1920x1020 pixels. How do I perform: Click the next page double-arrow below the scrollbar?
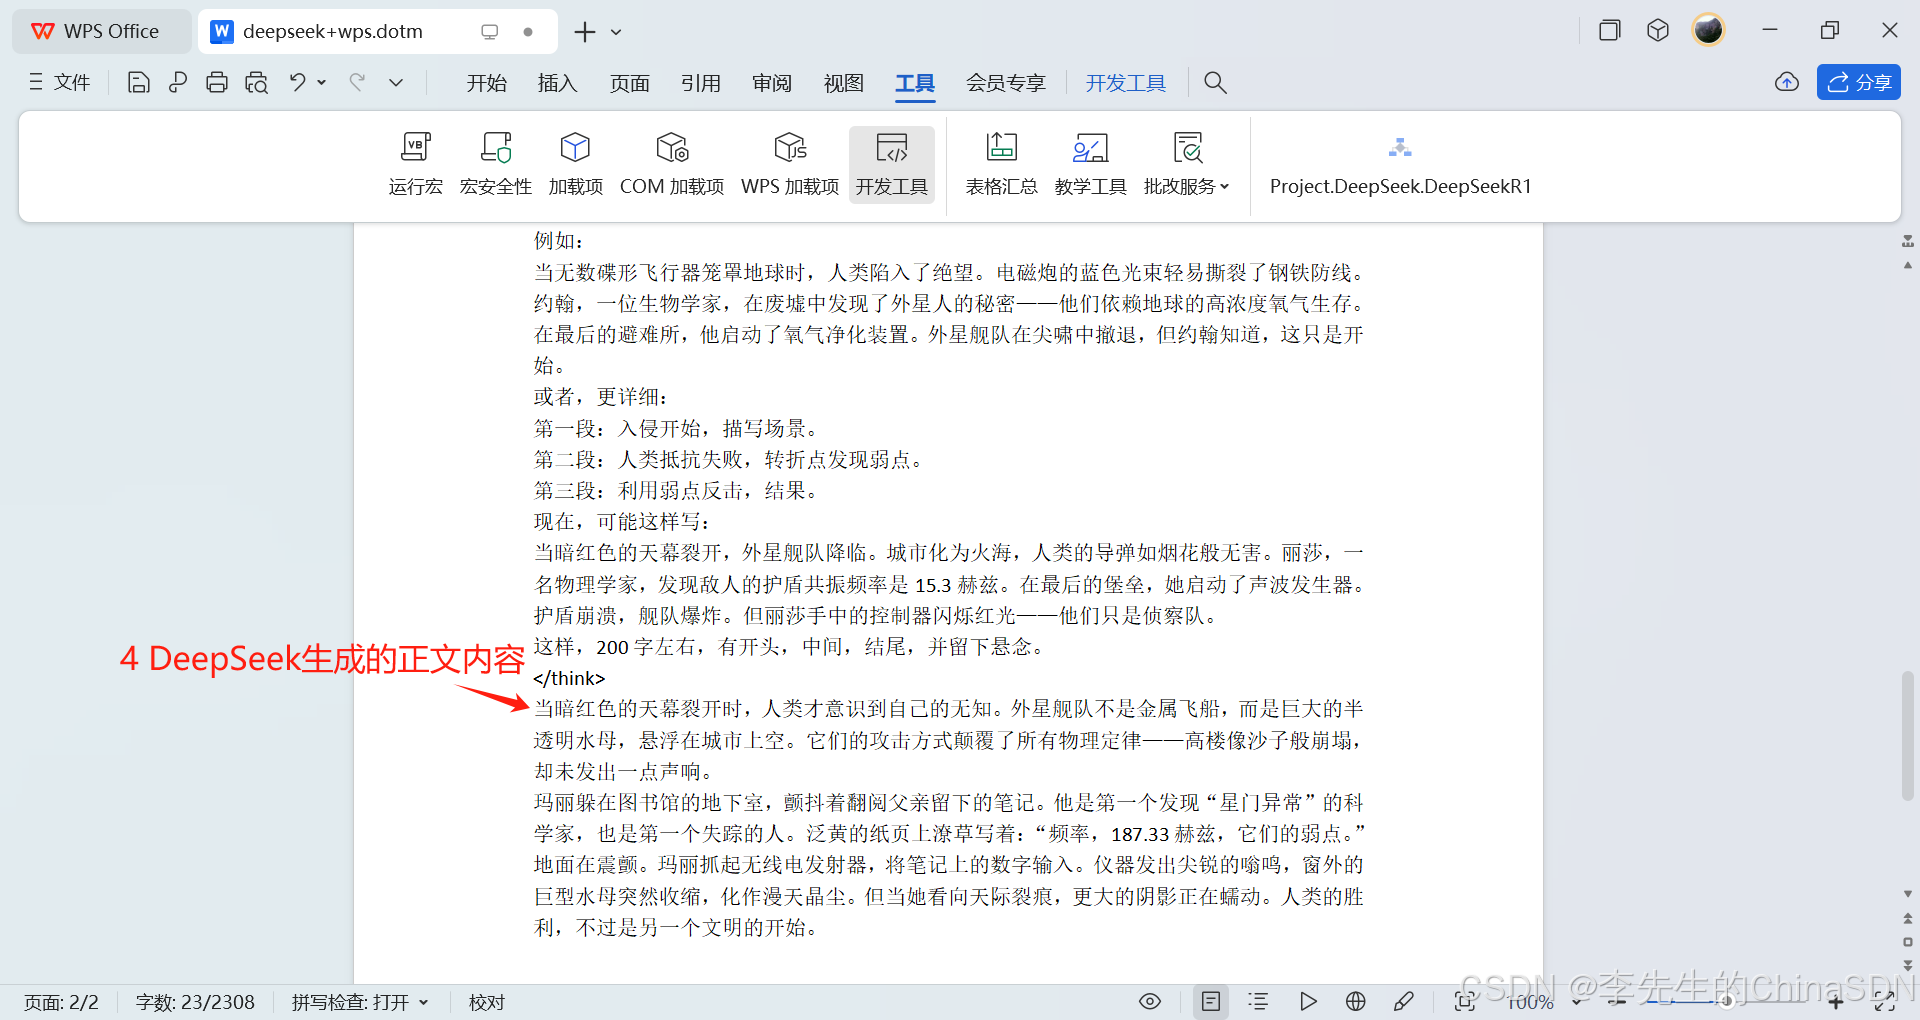tap(1908, 965)
